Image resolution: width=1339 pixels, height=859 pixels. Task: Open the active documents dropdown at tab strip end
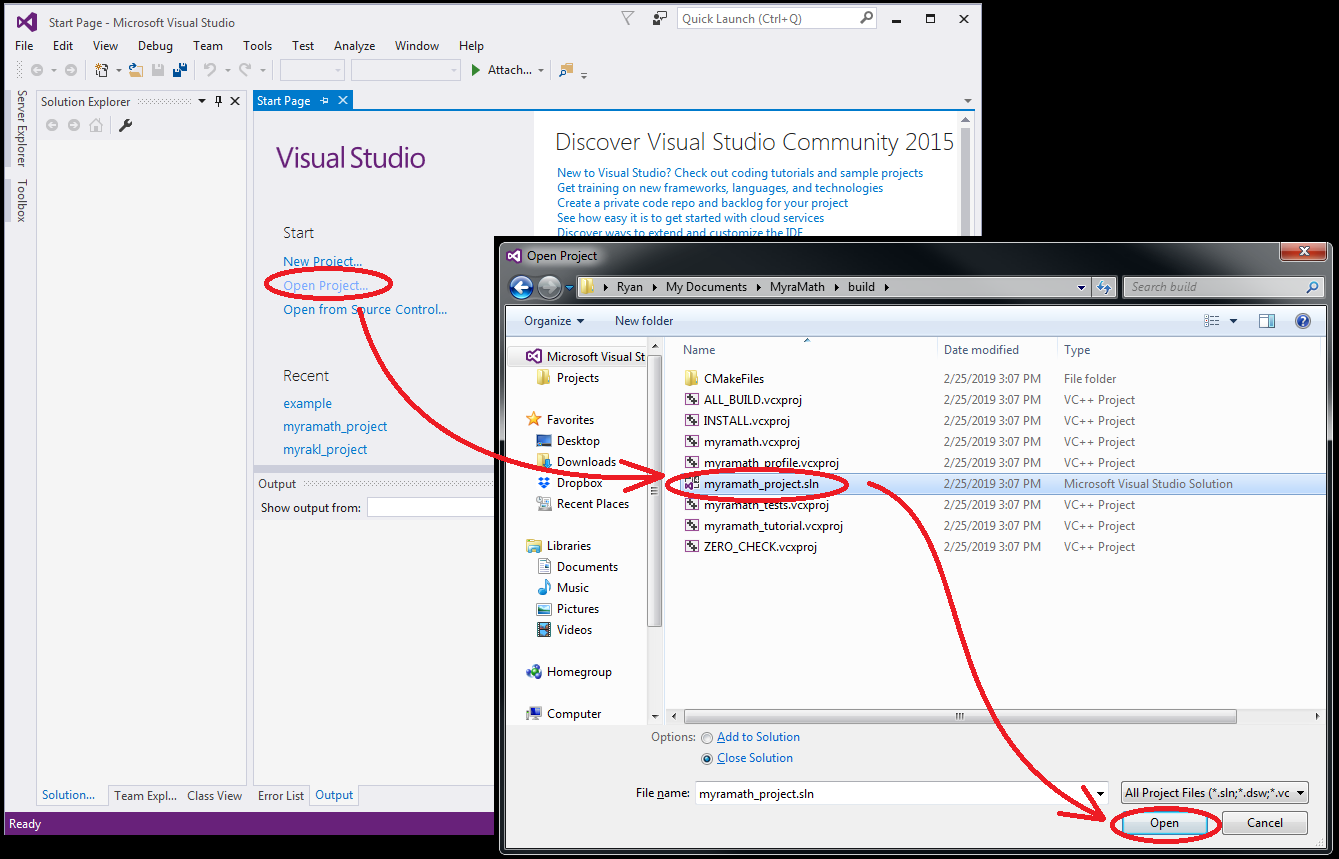click(x=967, y=101)
